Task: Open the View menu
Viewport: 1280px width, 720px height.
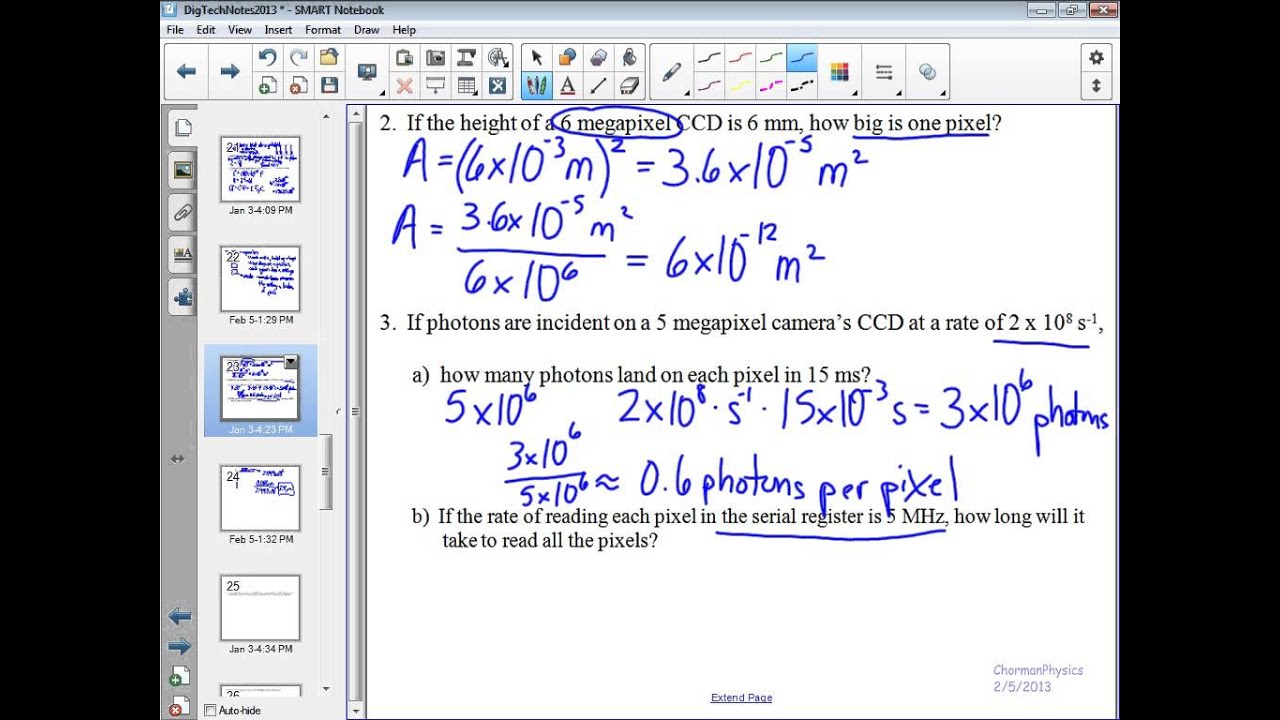Action: (240, 30)
